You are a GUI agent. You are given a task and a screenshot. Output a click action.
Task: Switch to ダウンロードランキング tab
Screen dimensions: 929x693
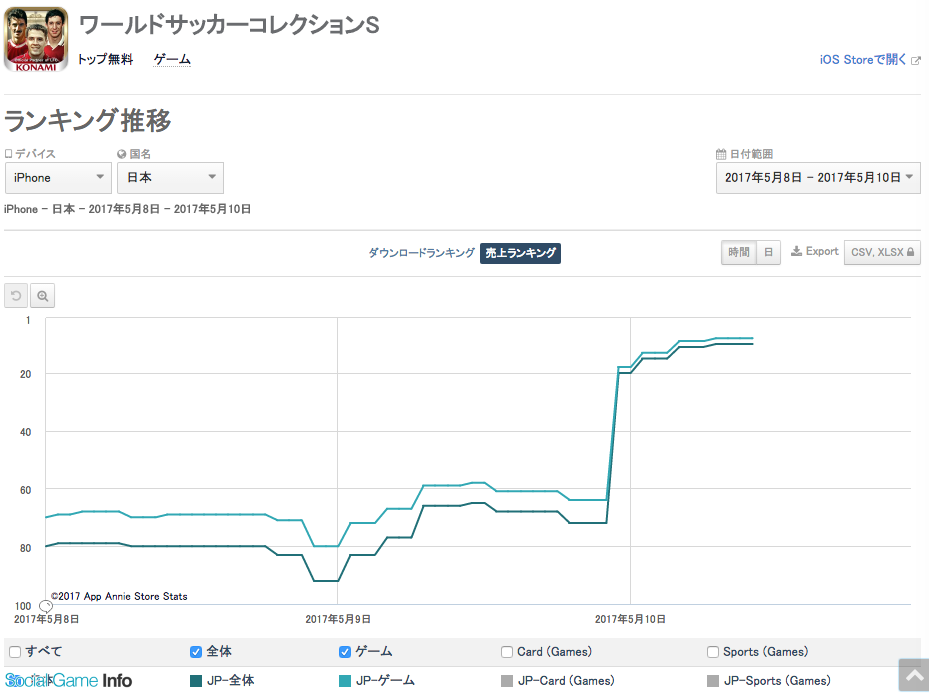click(421, 253)
